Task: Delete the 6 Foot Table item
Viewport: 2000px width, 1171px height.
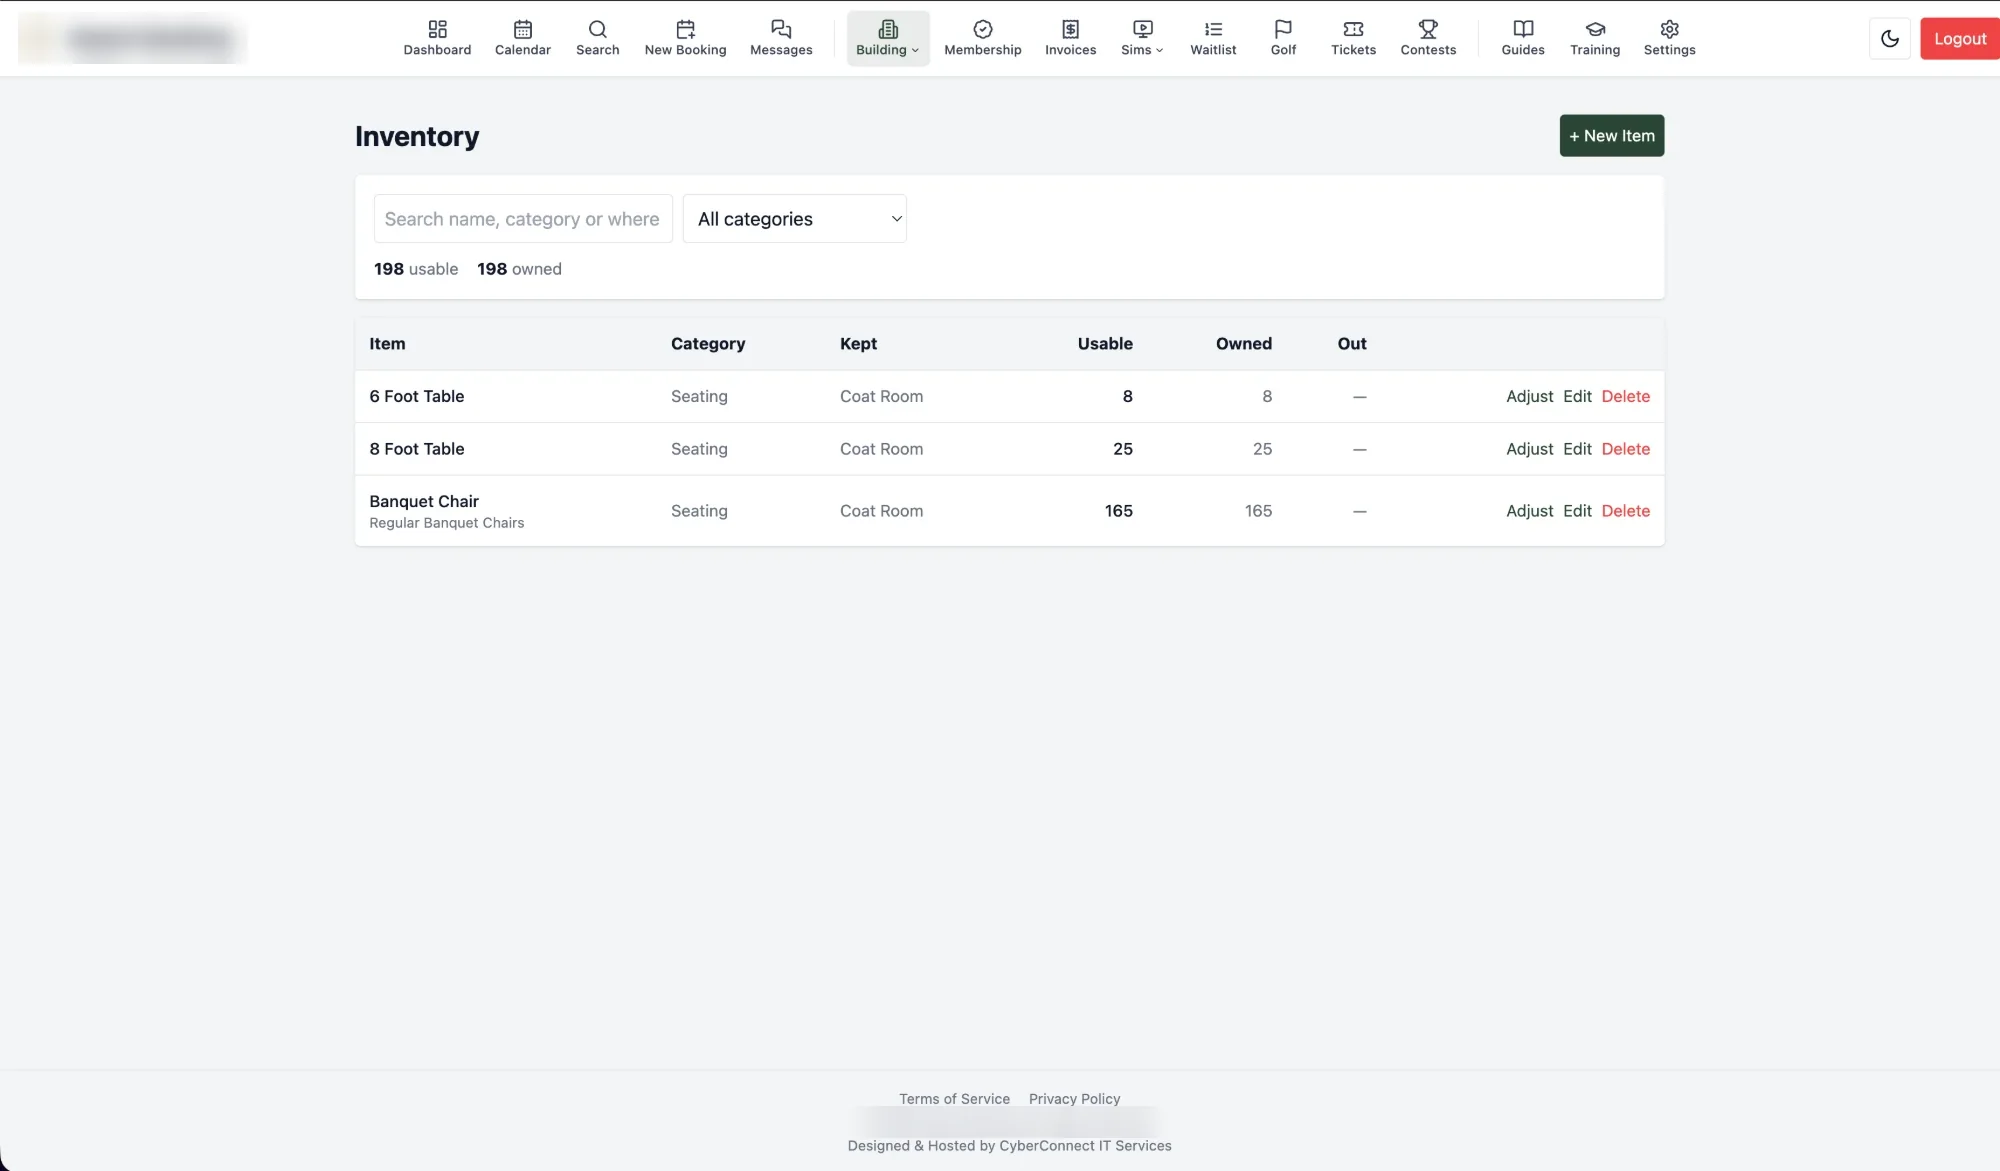Action: (1625, 396)
